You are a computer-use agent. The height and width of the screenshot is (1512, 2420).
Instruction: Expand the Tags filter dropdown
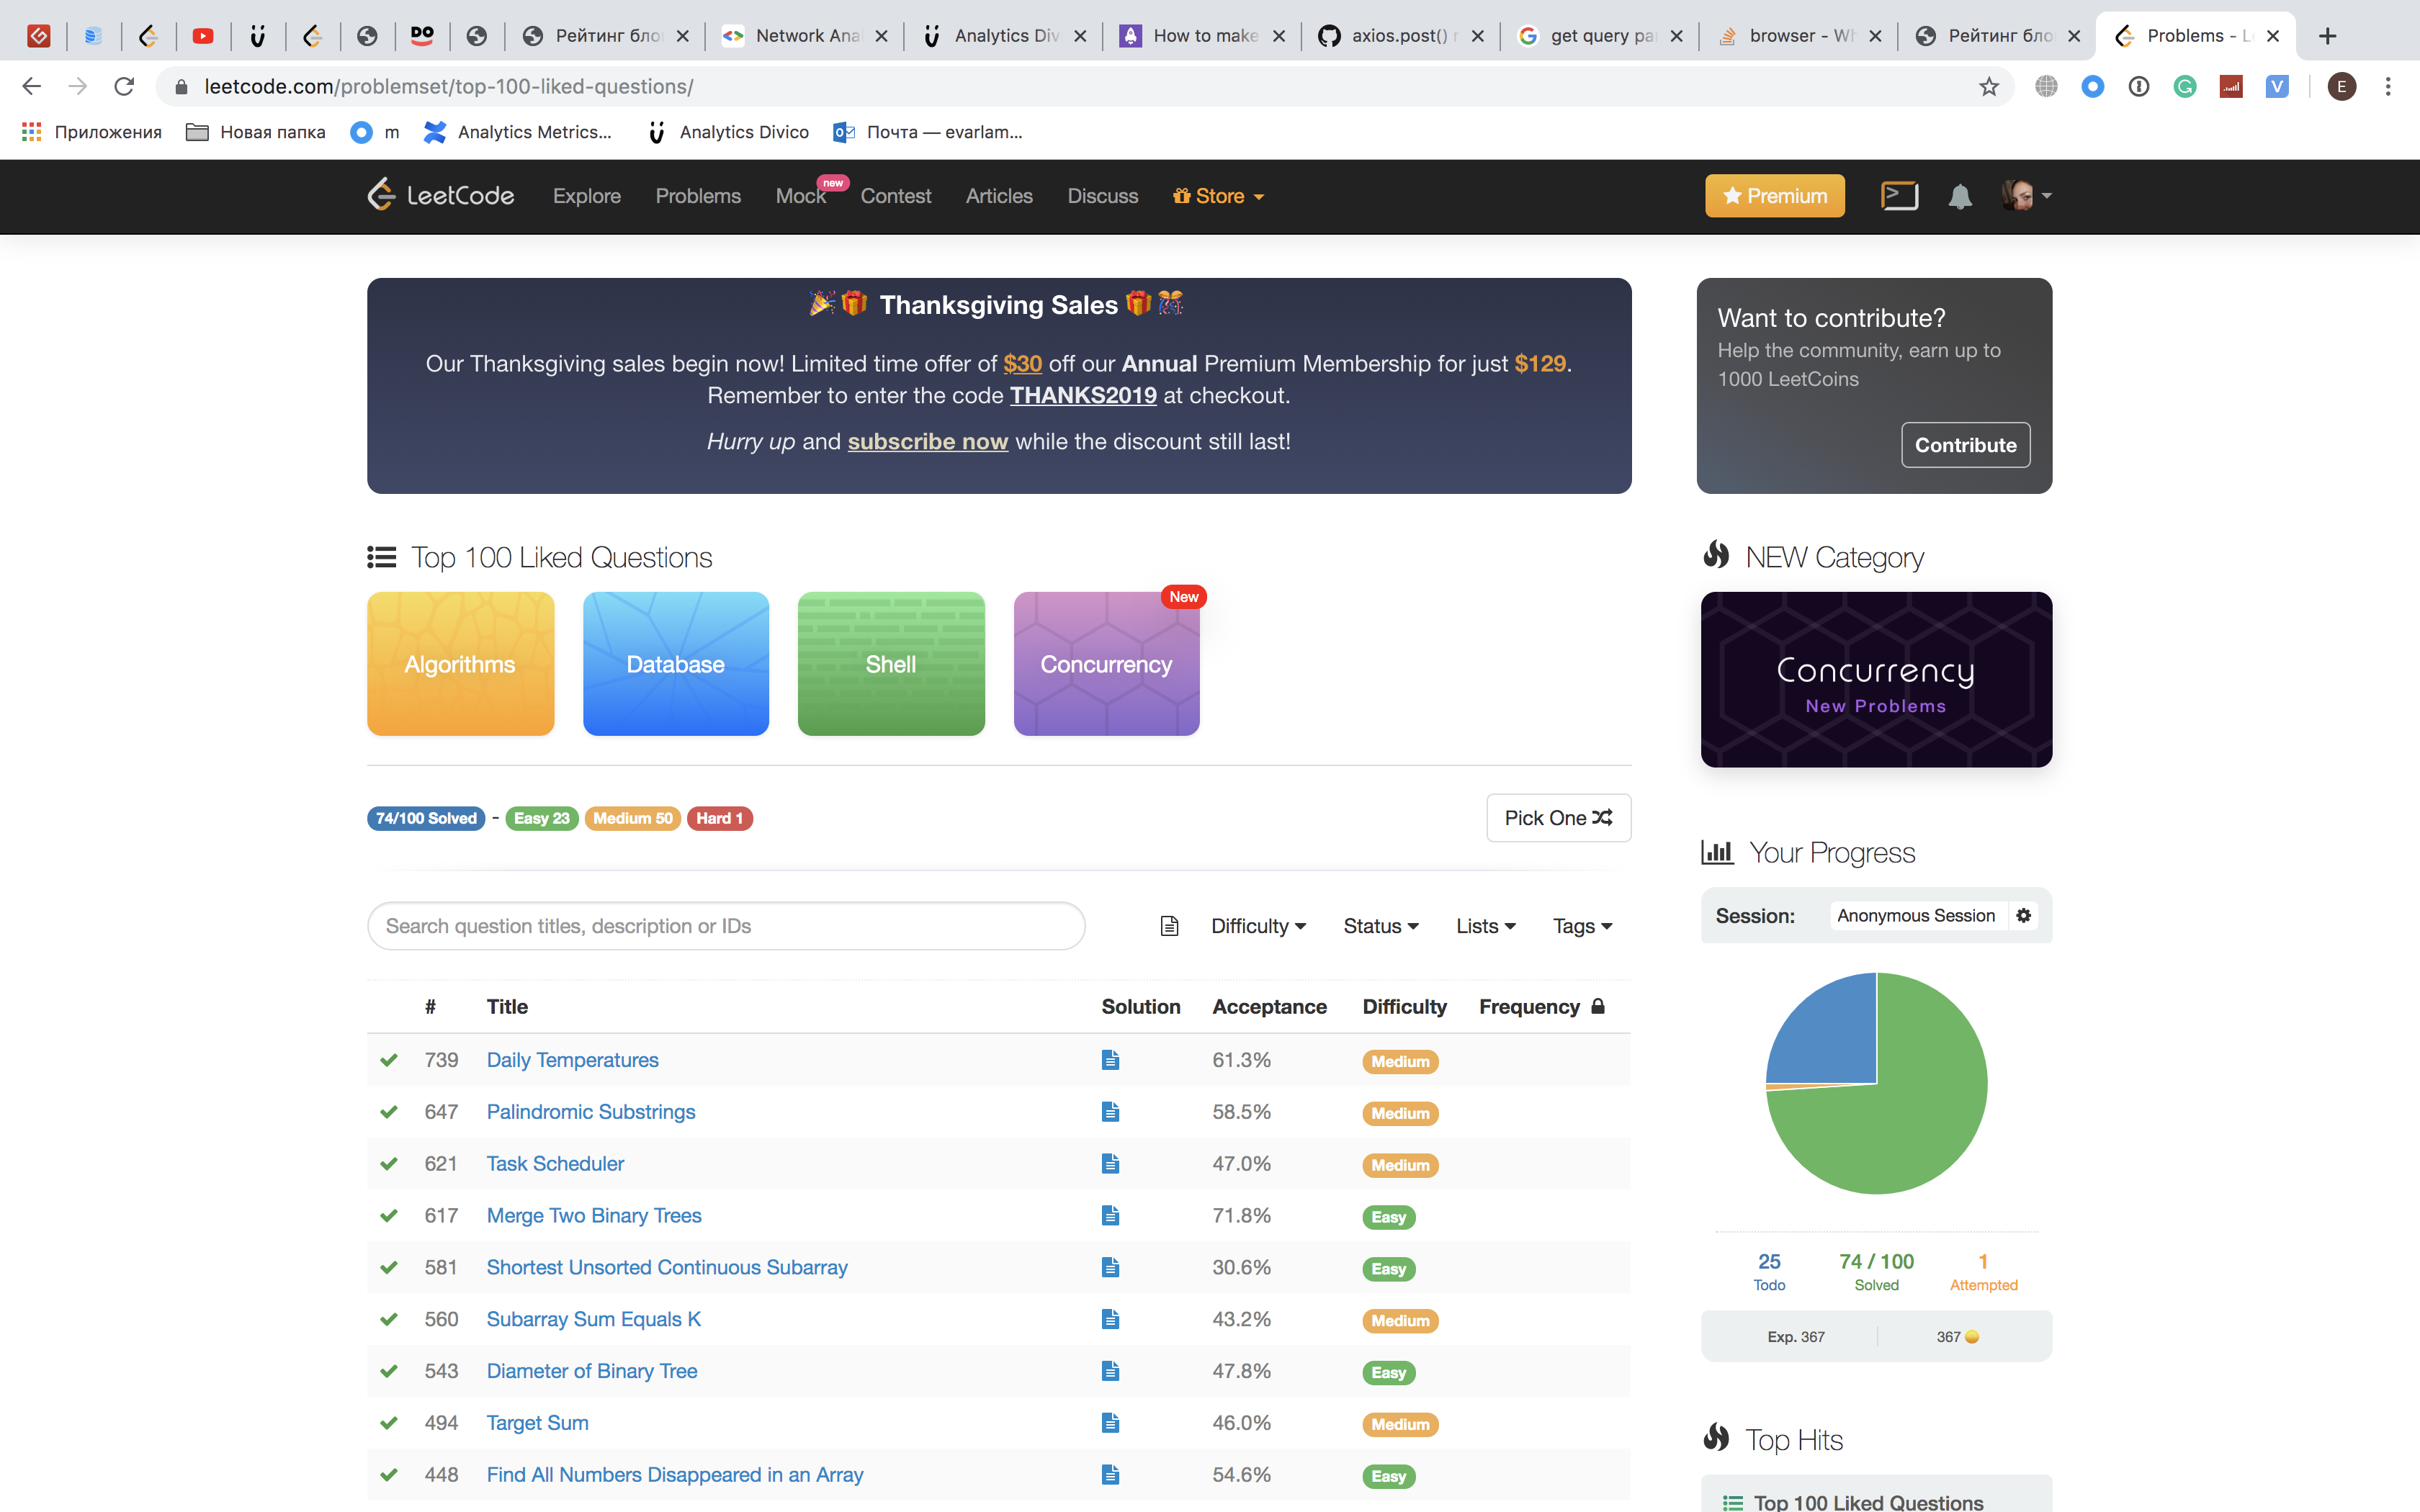click(x=1582, y=926)
